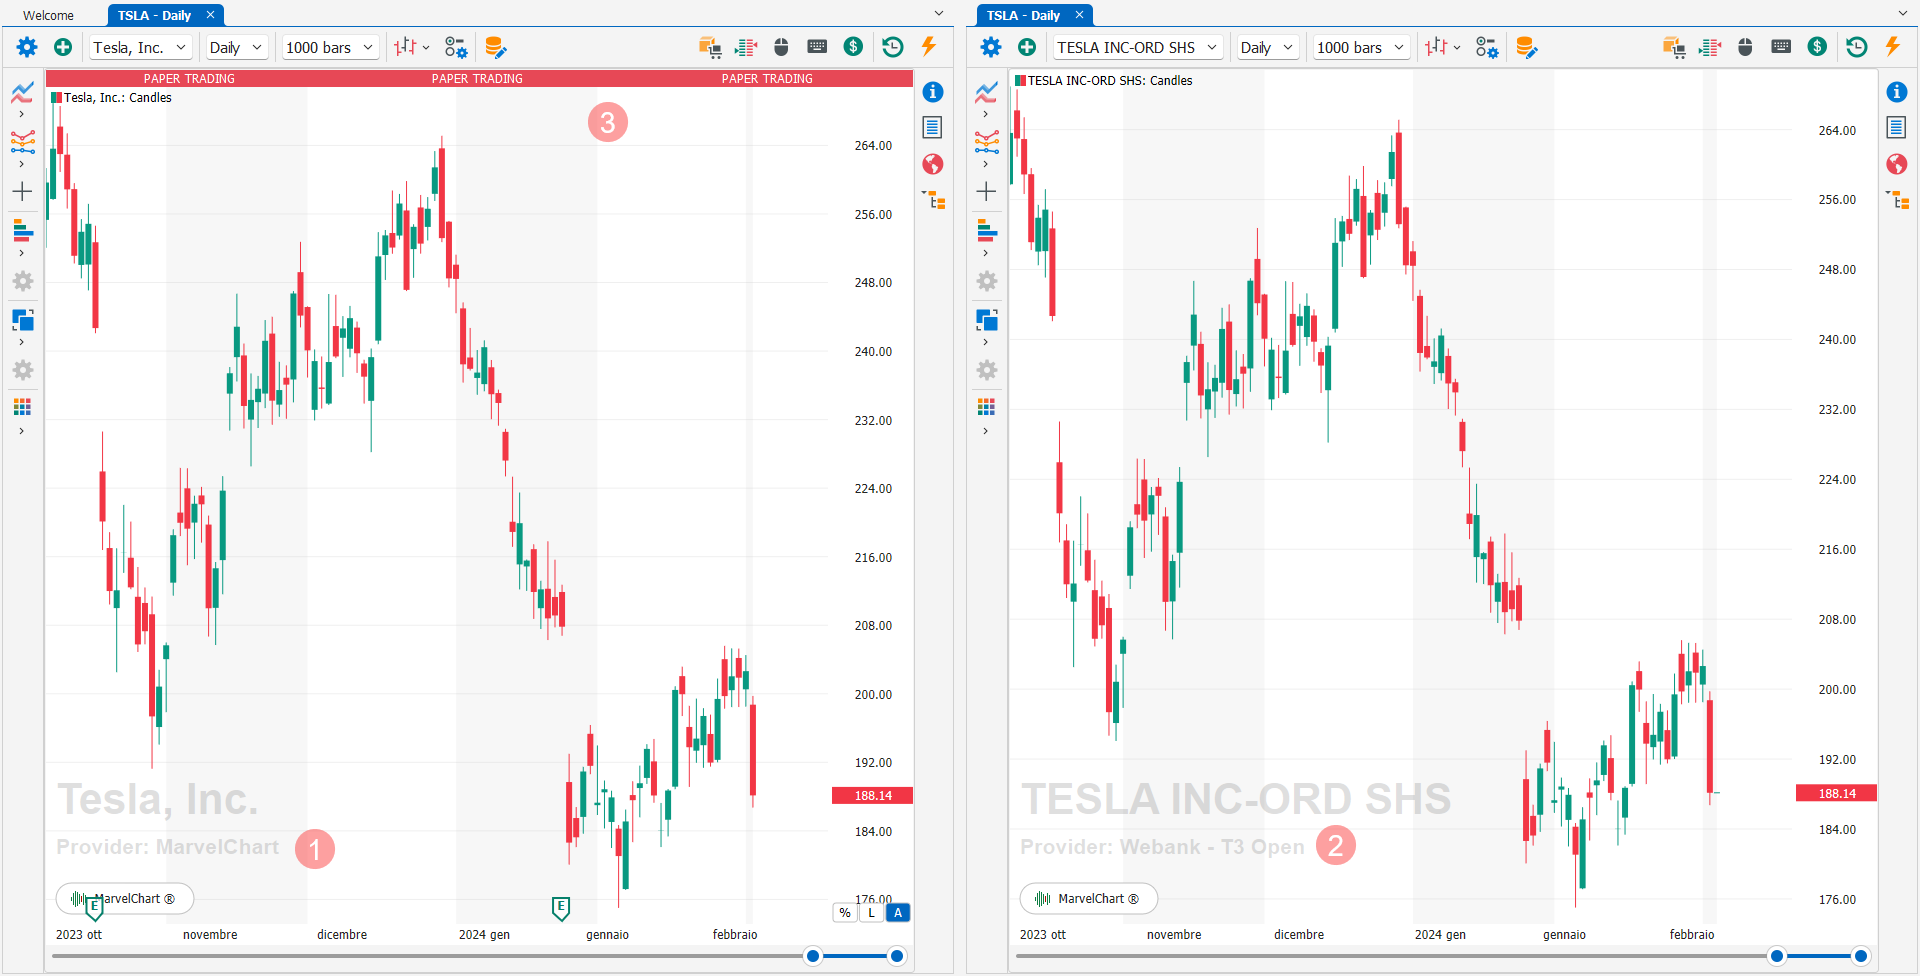Toggle order book DOM icon in right toolbar
Image resolution: width=1920 pixels, height=976 pixels.
pos(1710,47)
